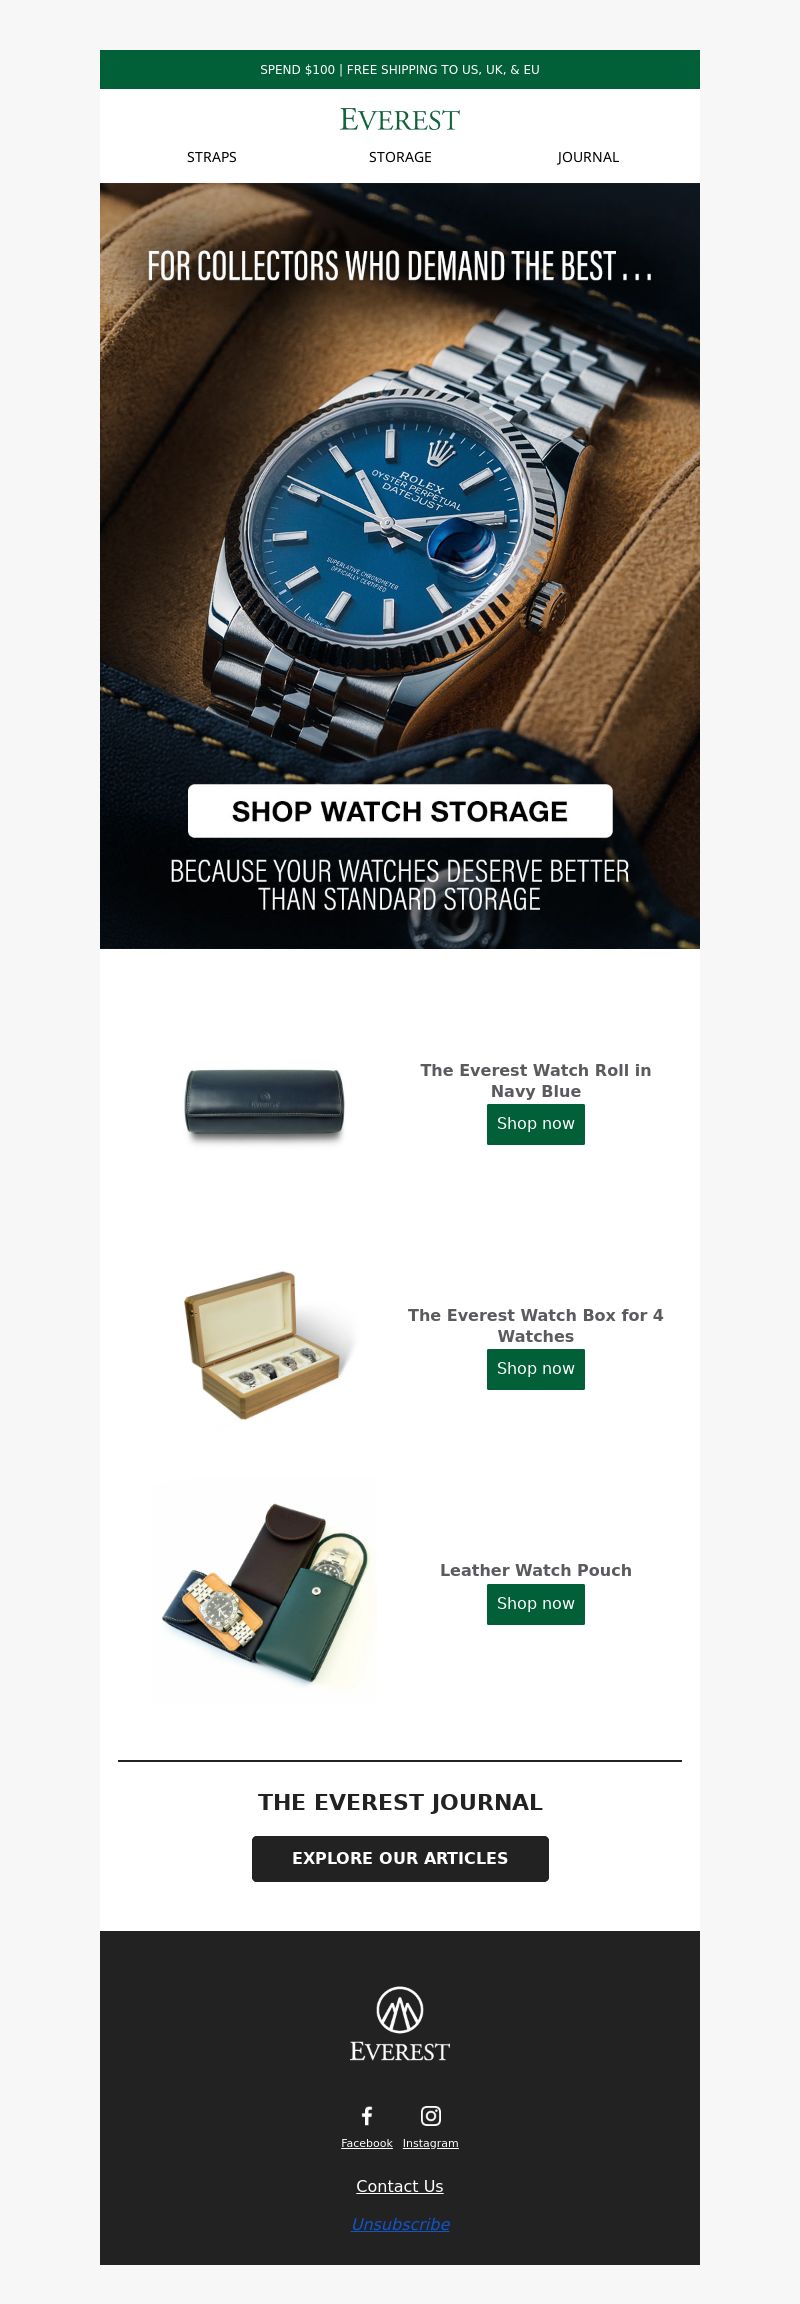
Task: Click the Facebook text link
Action: tap(367, 2143)
